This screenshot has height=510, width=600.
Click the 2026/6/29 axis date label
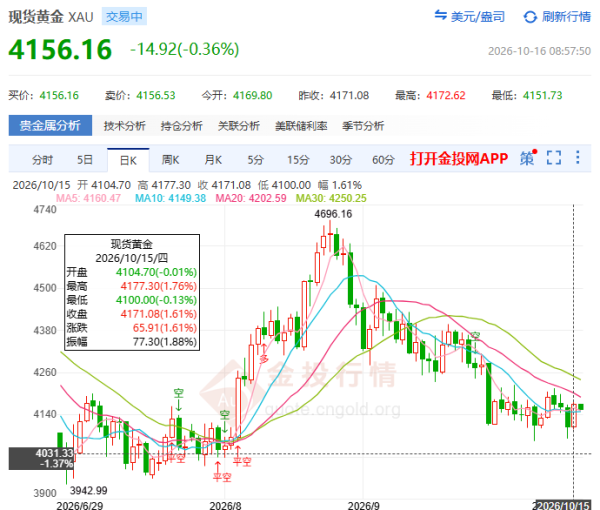(x=80, y=505)
